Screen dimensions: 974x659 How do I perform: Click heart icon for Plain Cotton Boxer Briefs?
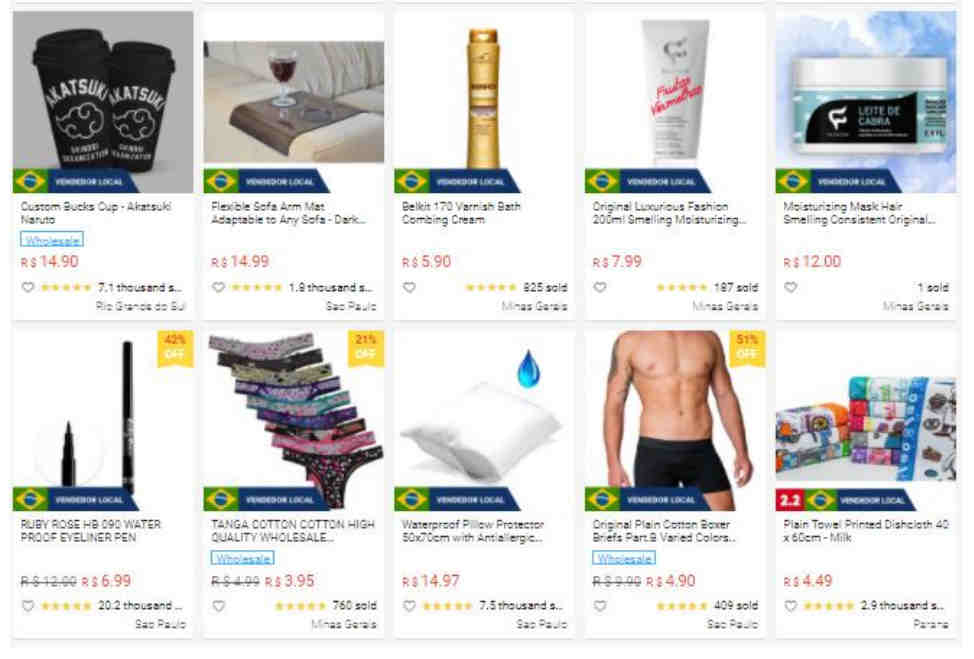coord(599,606)
